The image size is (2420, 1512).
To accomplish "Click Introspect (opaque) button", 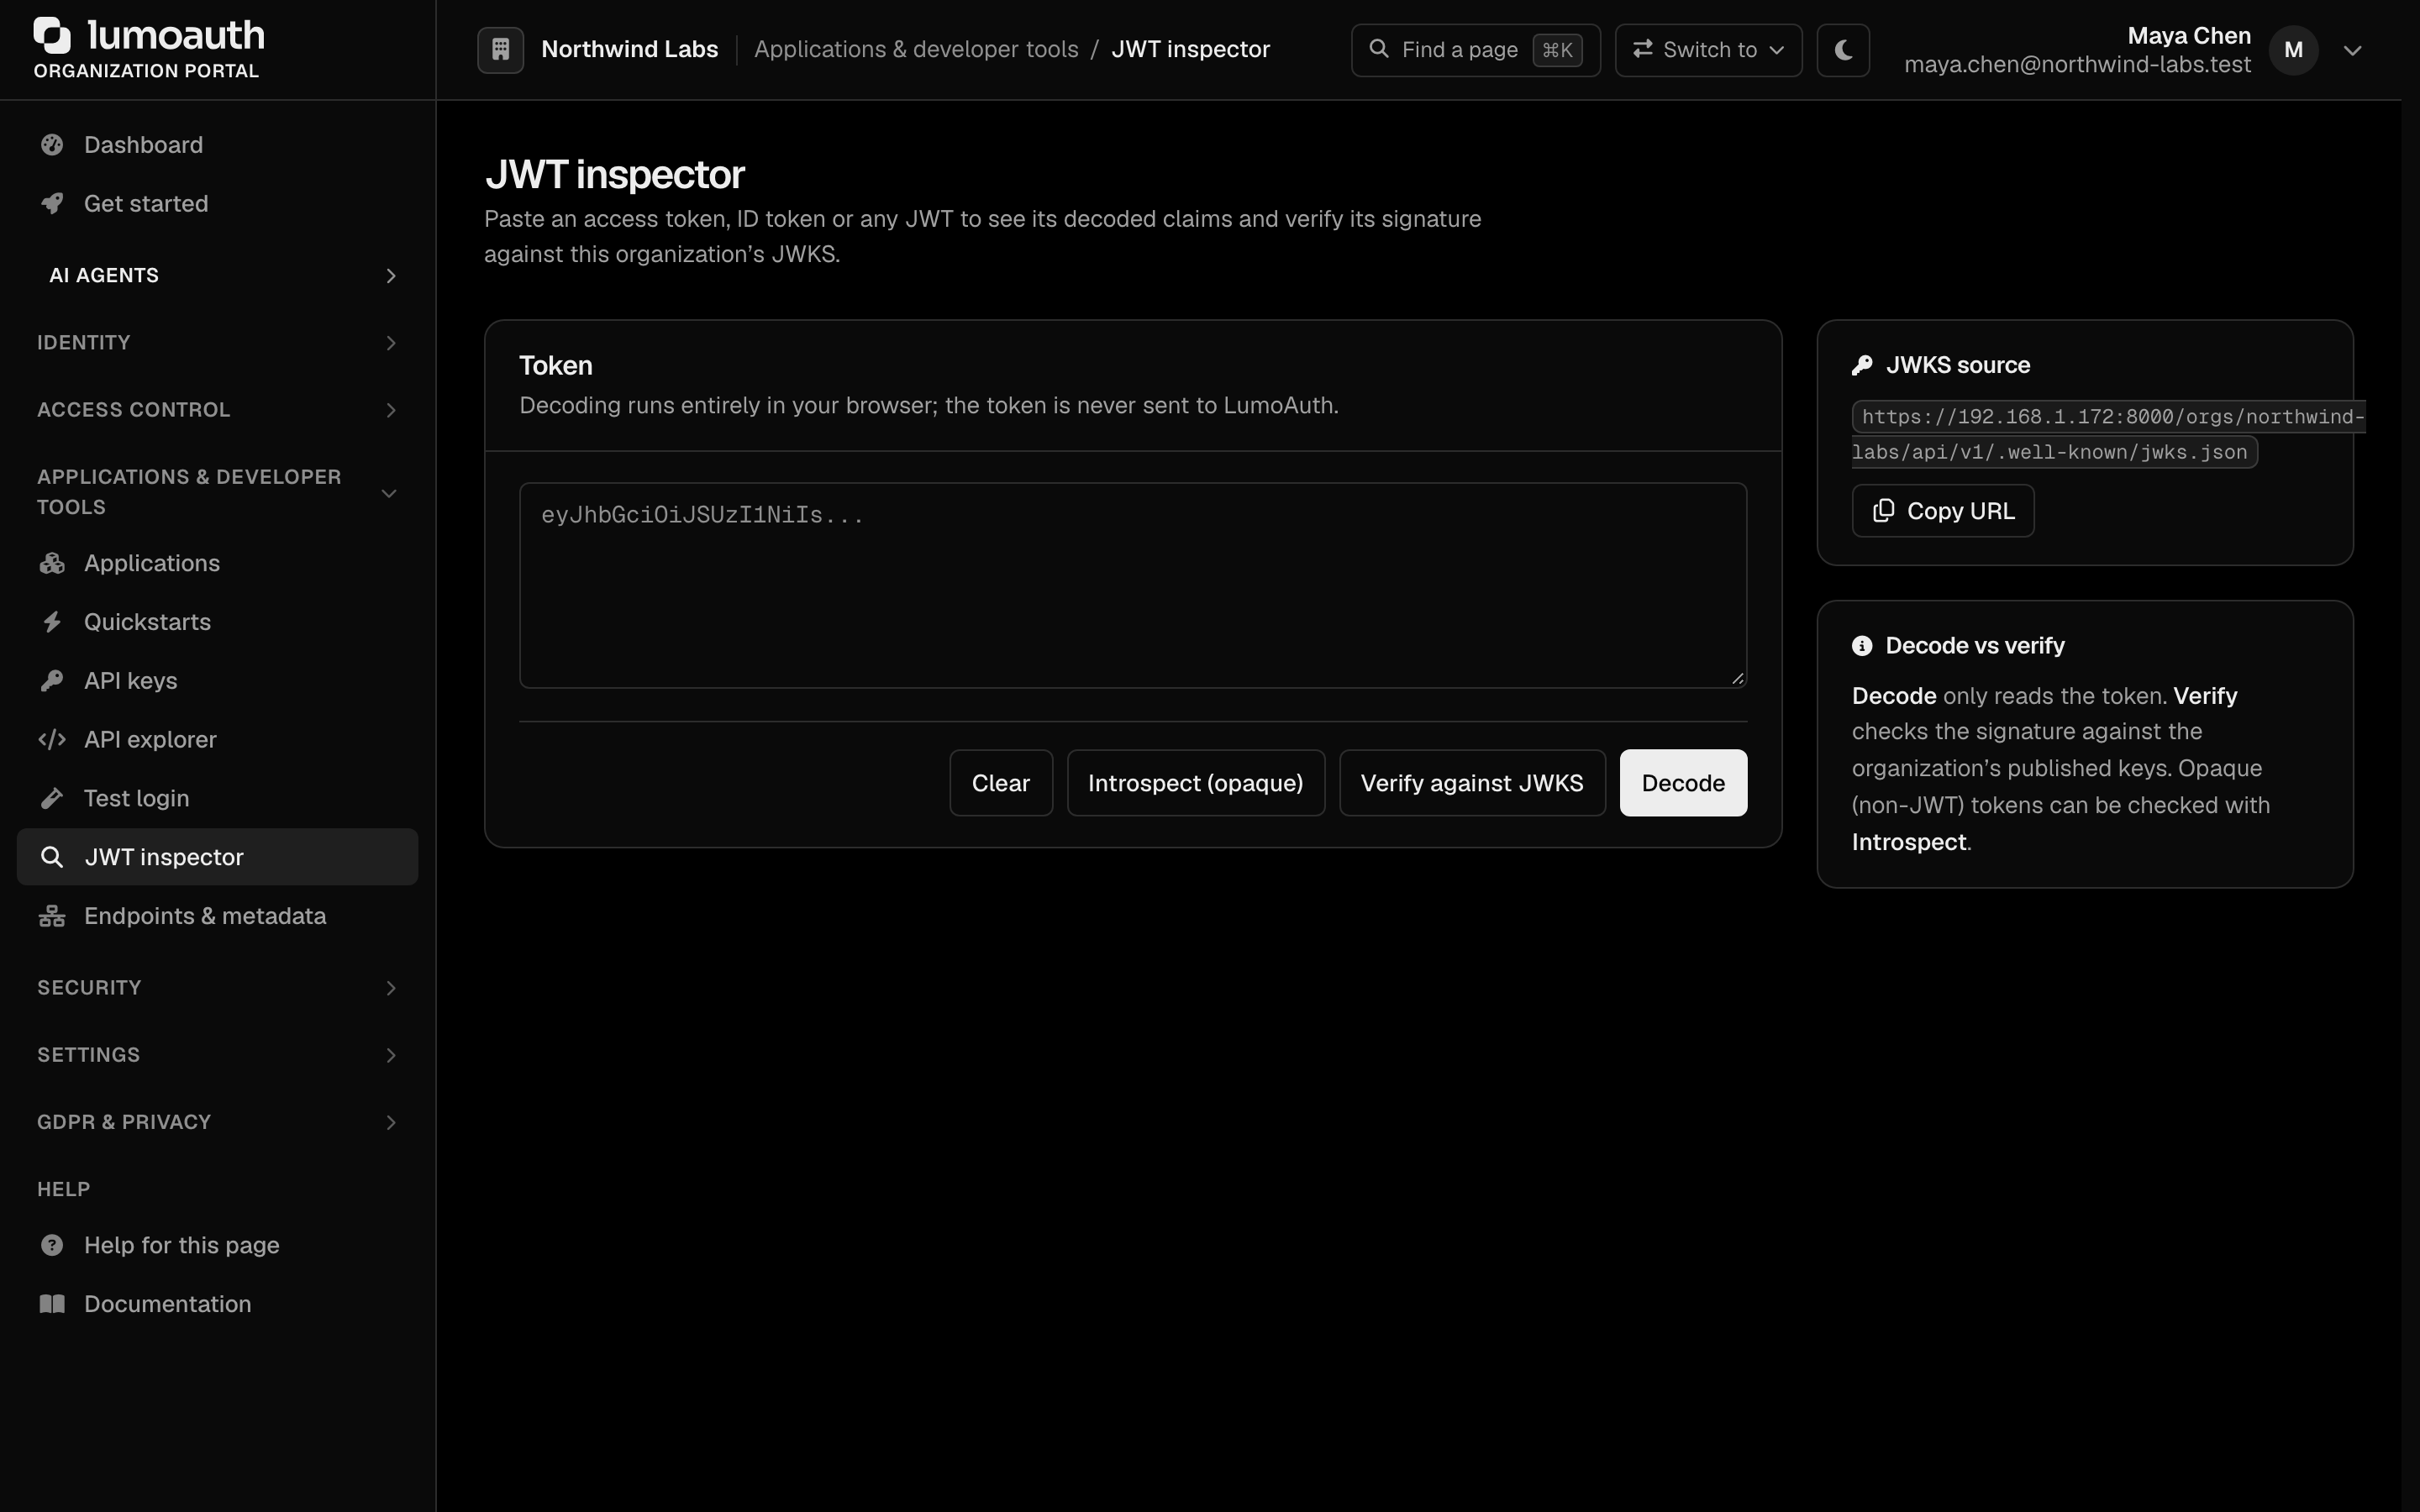I will [x=1195, y=783].
